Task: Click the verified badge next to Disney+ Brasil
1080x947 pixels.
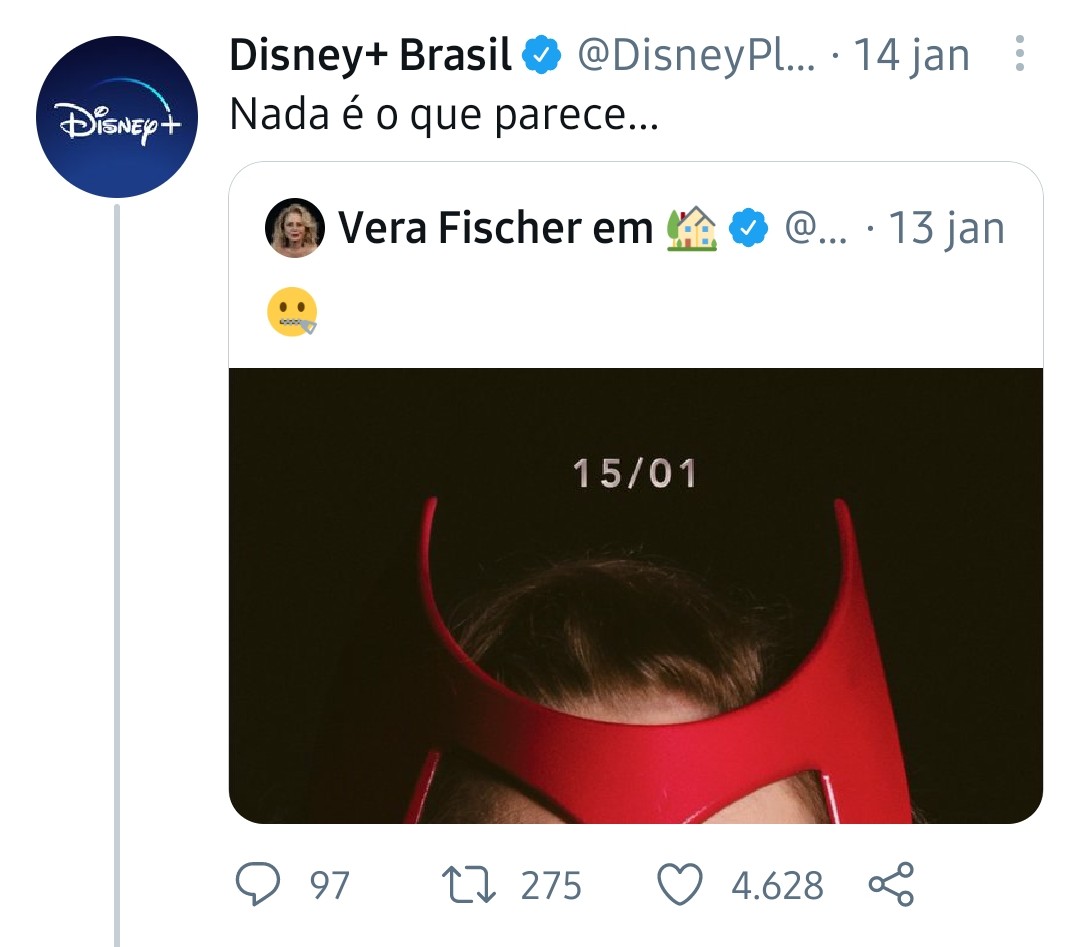Action: click(541, 54)
